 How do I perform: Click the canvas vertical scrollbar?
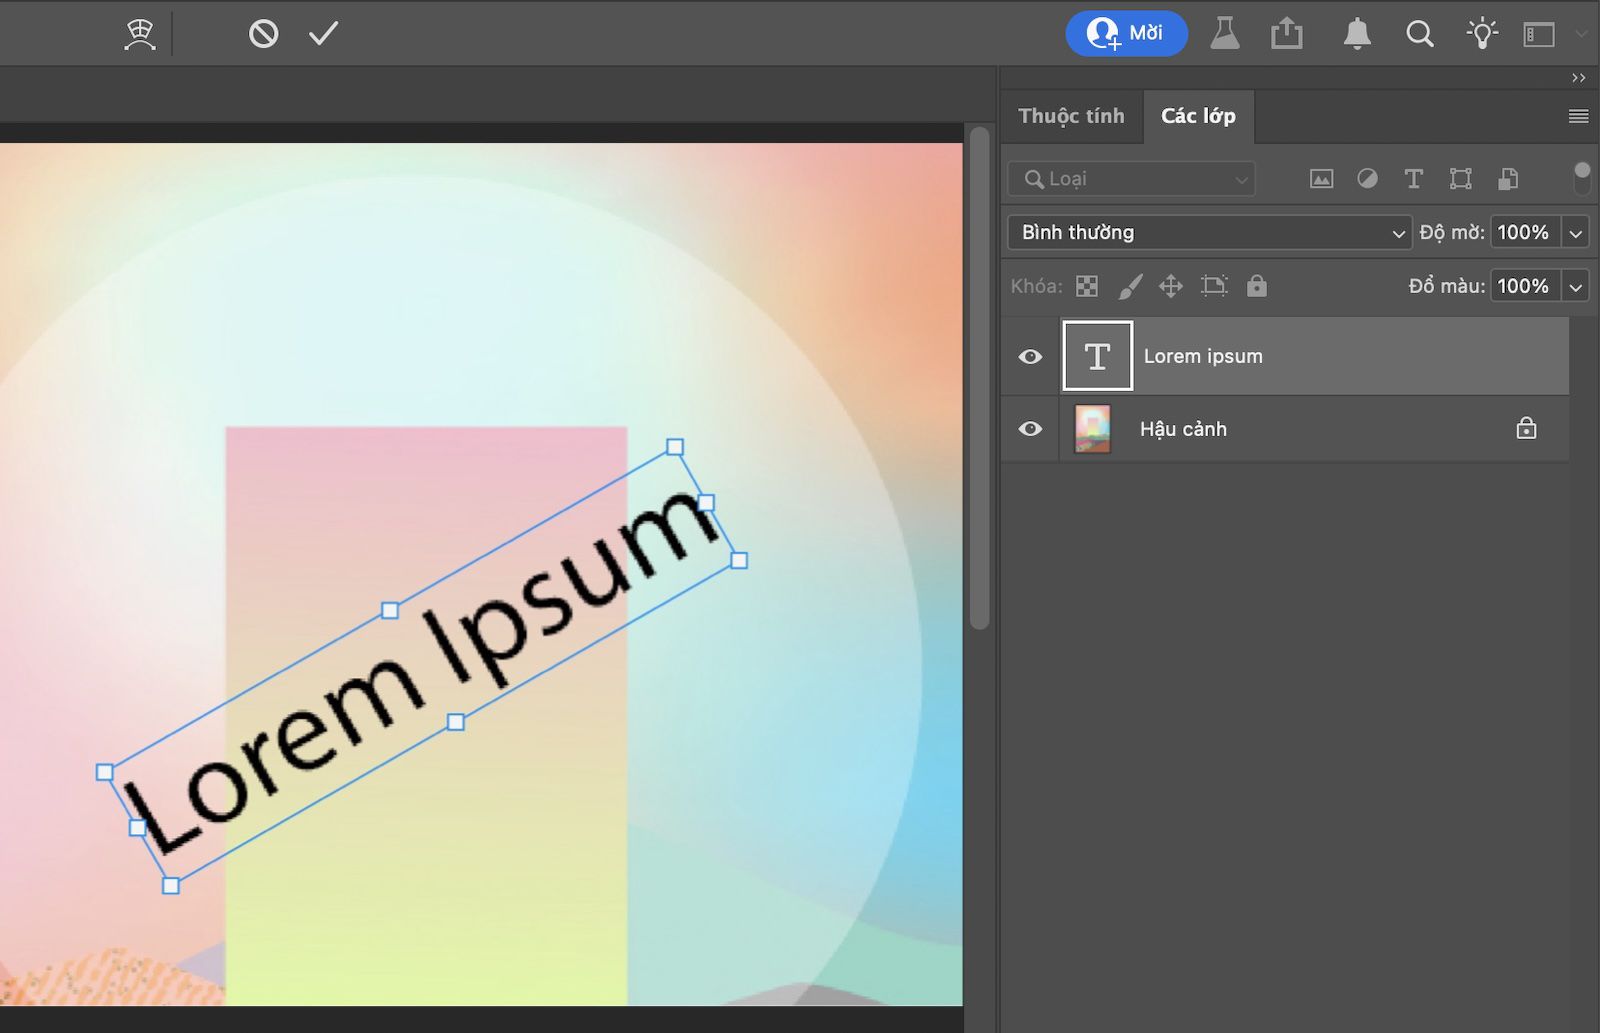tap(979, 378)
